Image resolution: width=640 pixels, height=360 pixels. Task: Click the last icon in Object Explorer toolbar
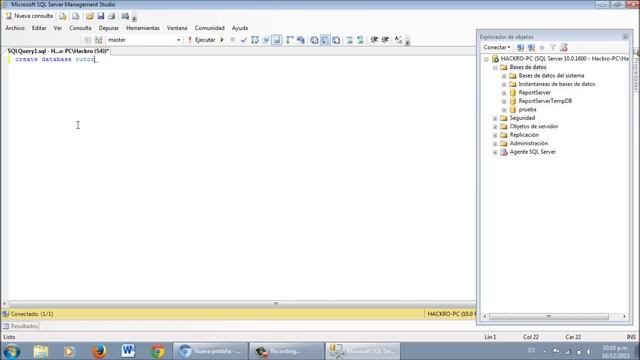click(564, 48)
